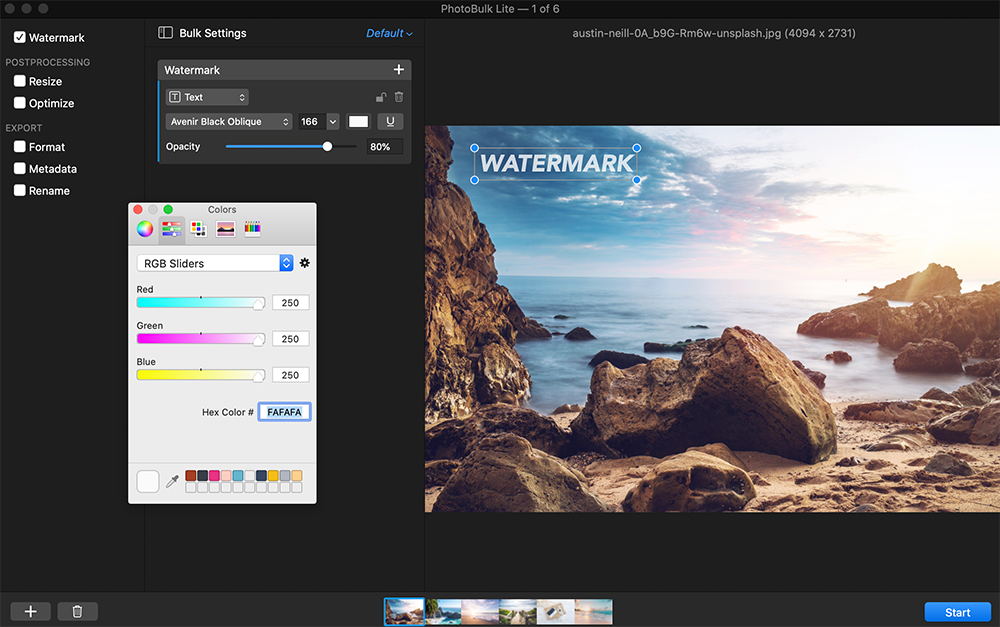Expand the font size 166 dropdown

(x=331, y=121)
